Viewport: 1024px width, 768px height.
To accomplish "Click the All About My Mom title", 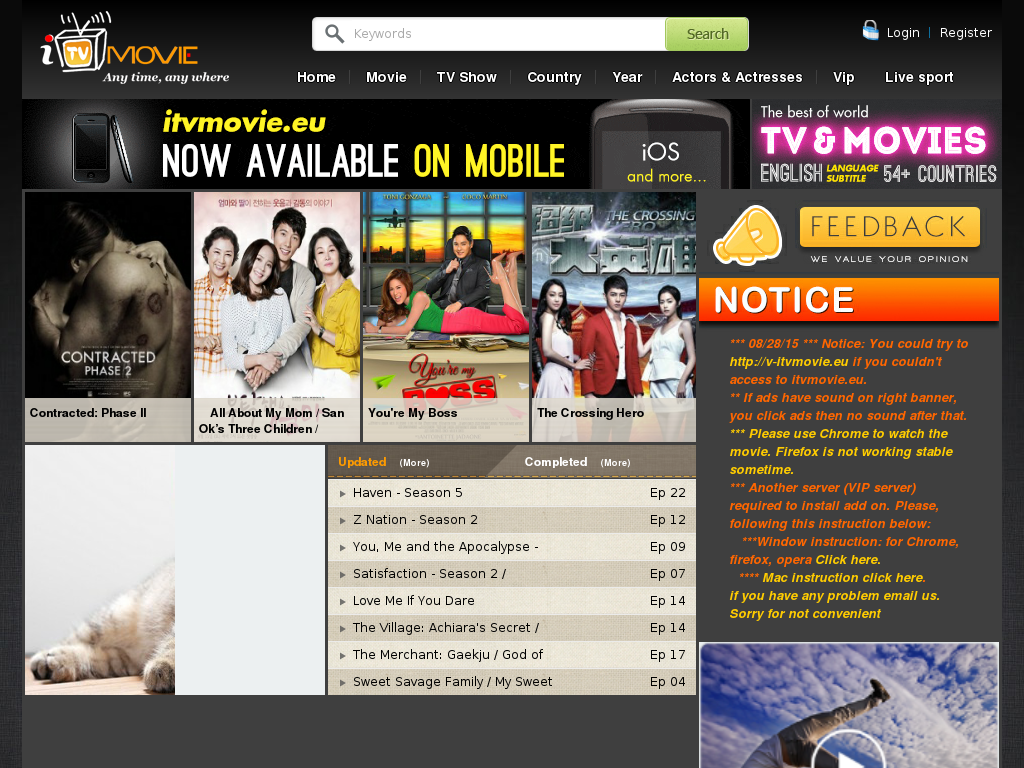I will (x=272, y=421).
